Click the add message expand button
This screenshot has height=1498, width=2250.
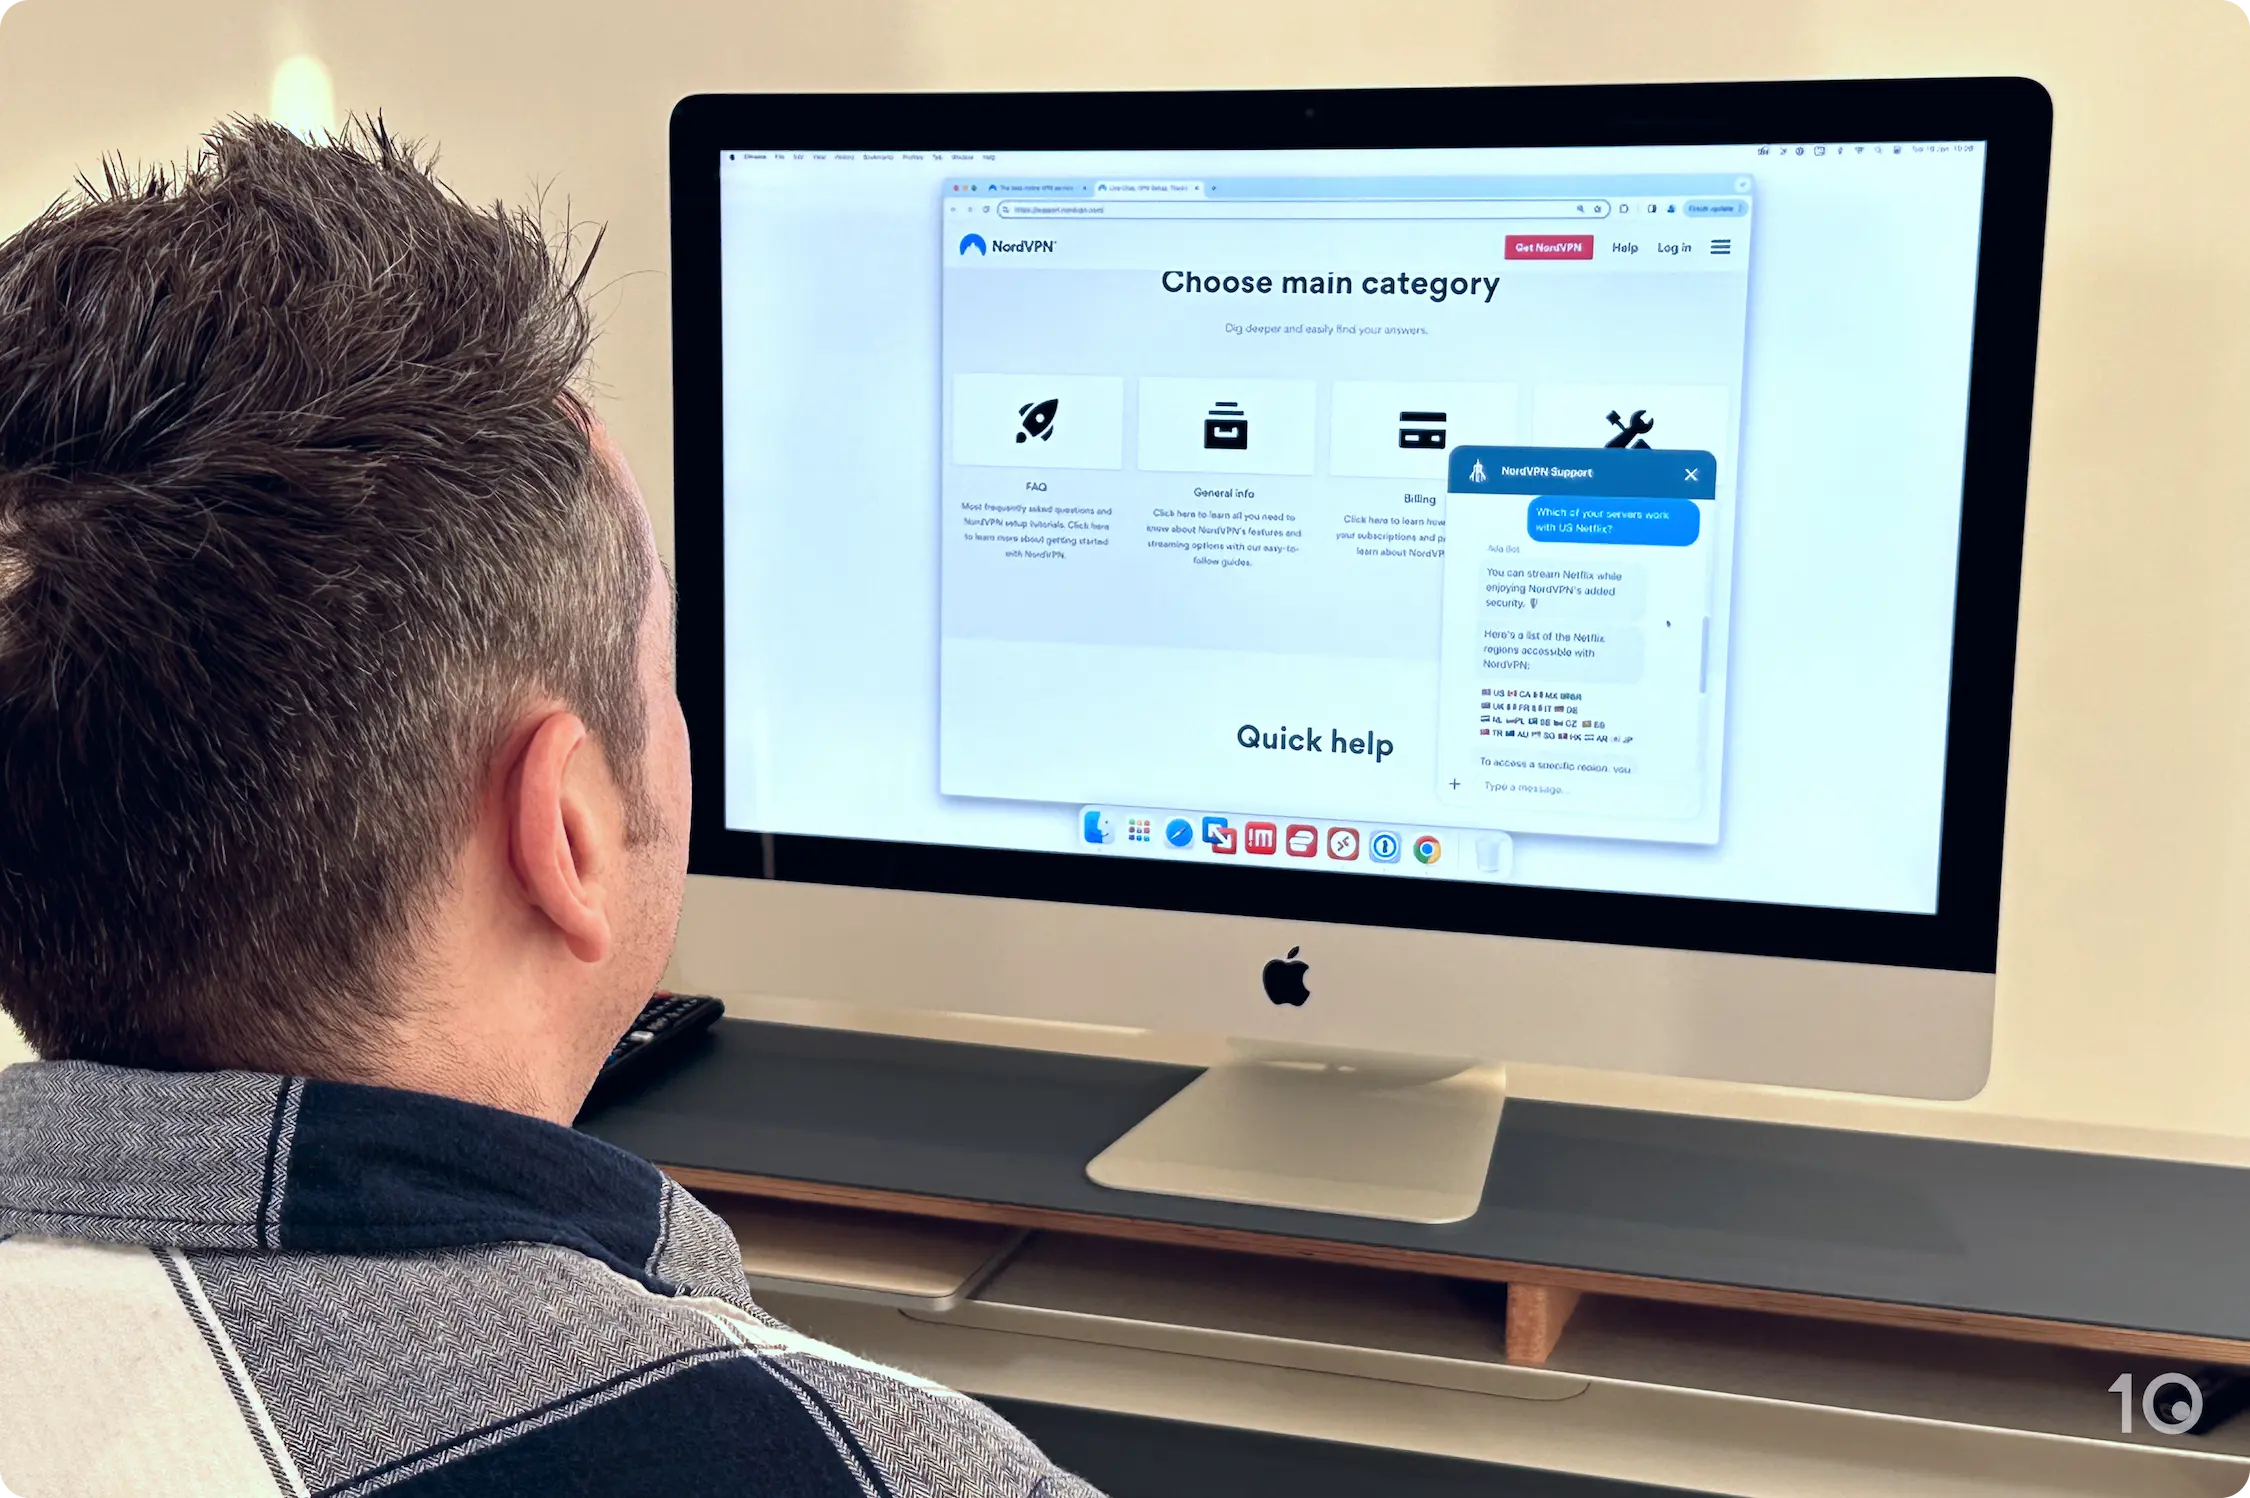click(x=1451, y=787)
